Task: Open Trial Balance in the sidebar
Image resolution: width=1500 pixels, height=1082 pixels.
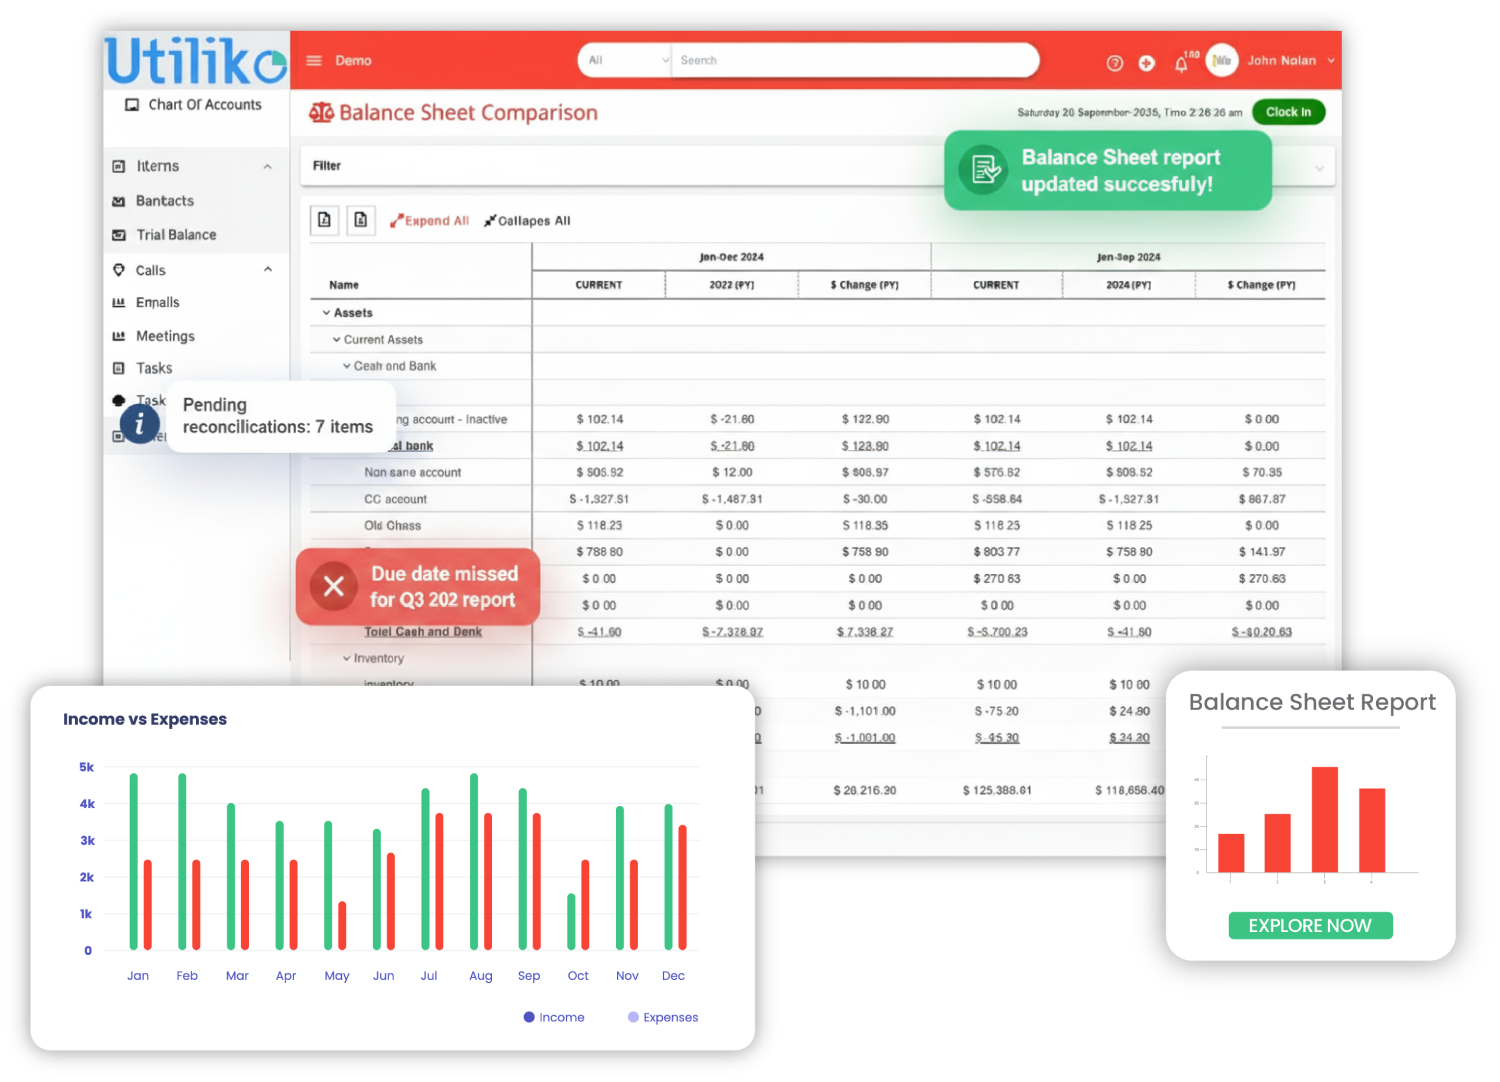Action: point(176,235)
